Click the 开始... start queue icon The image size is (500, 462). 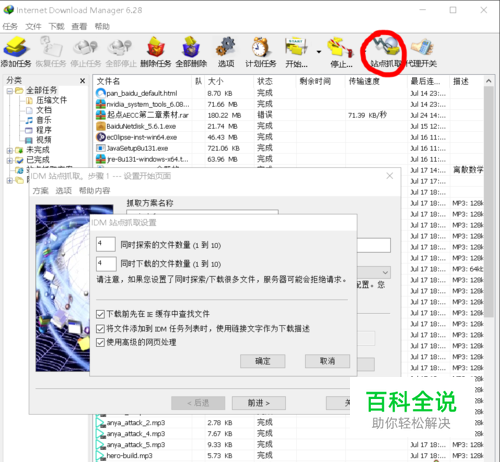296,52
